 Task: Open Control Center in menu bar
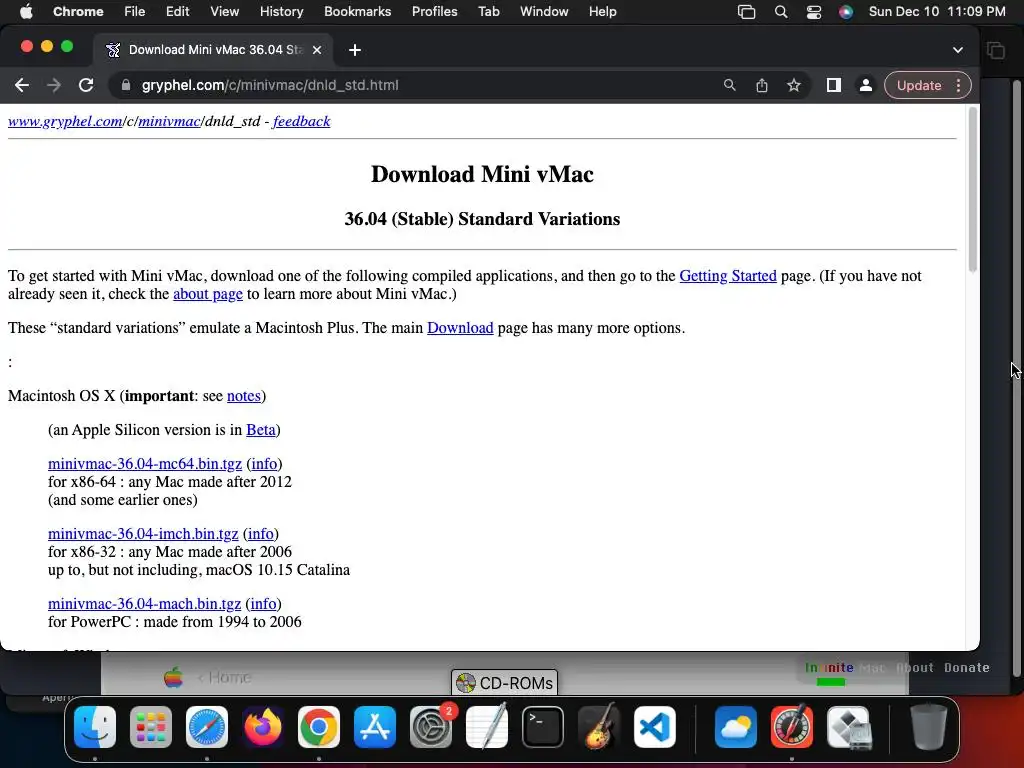click(x=814, y=12)
